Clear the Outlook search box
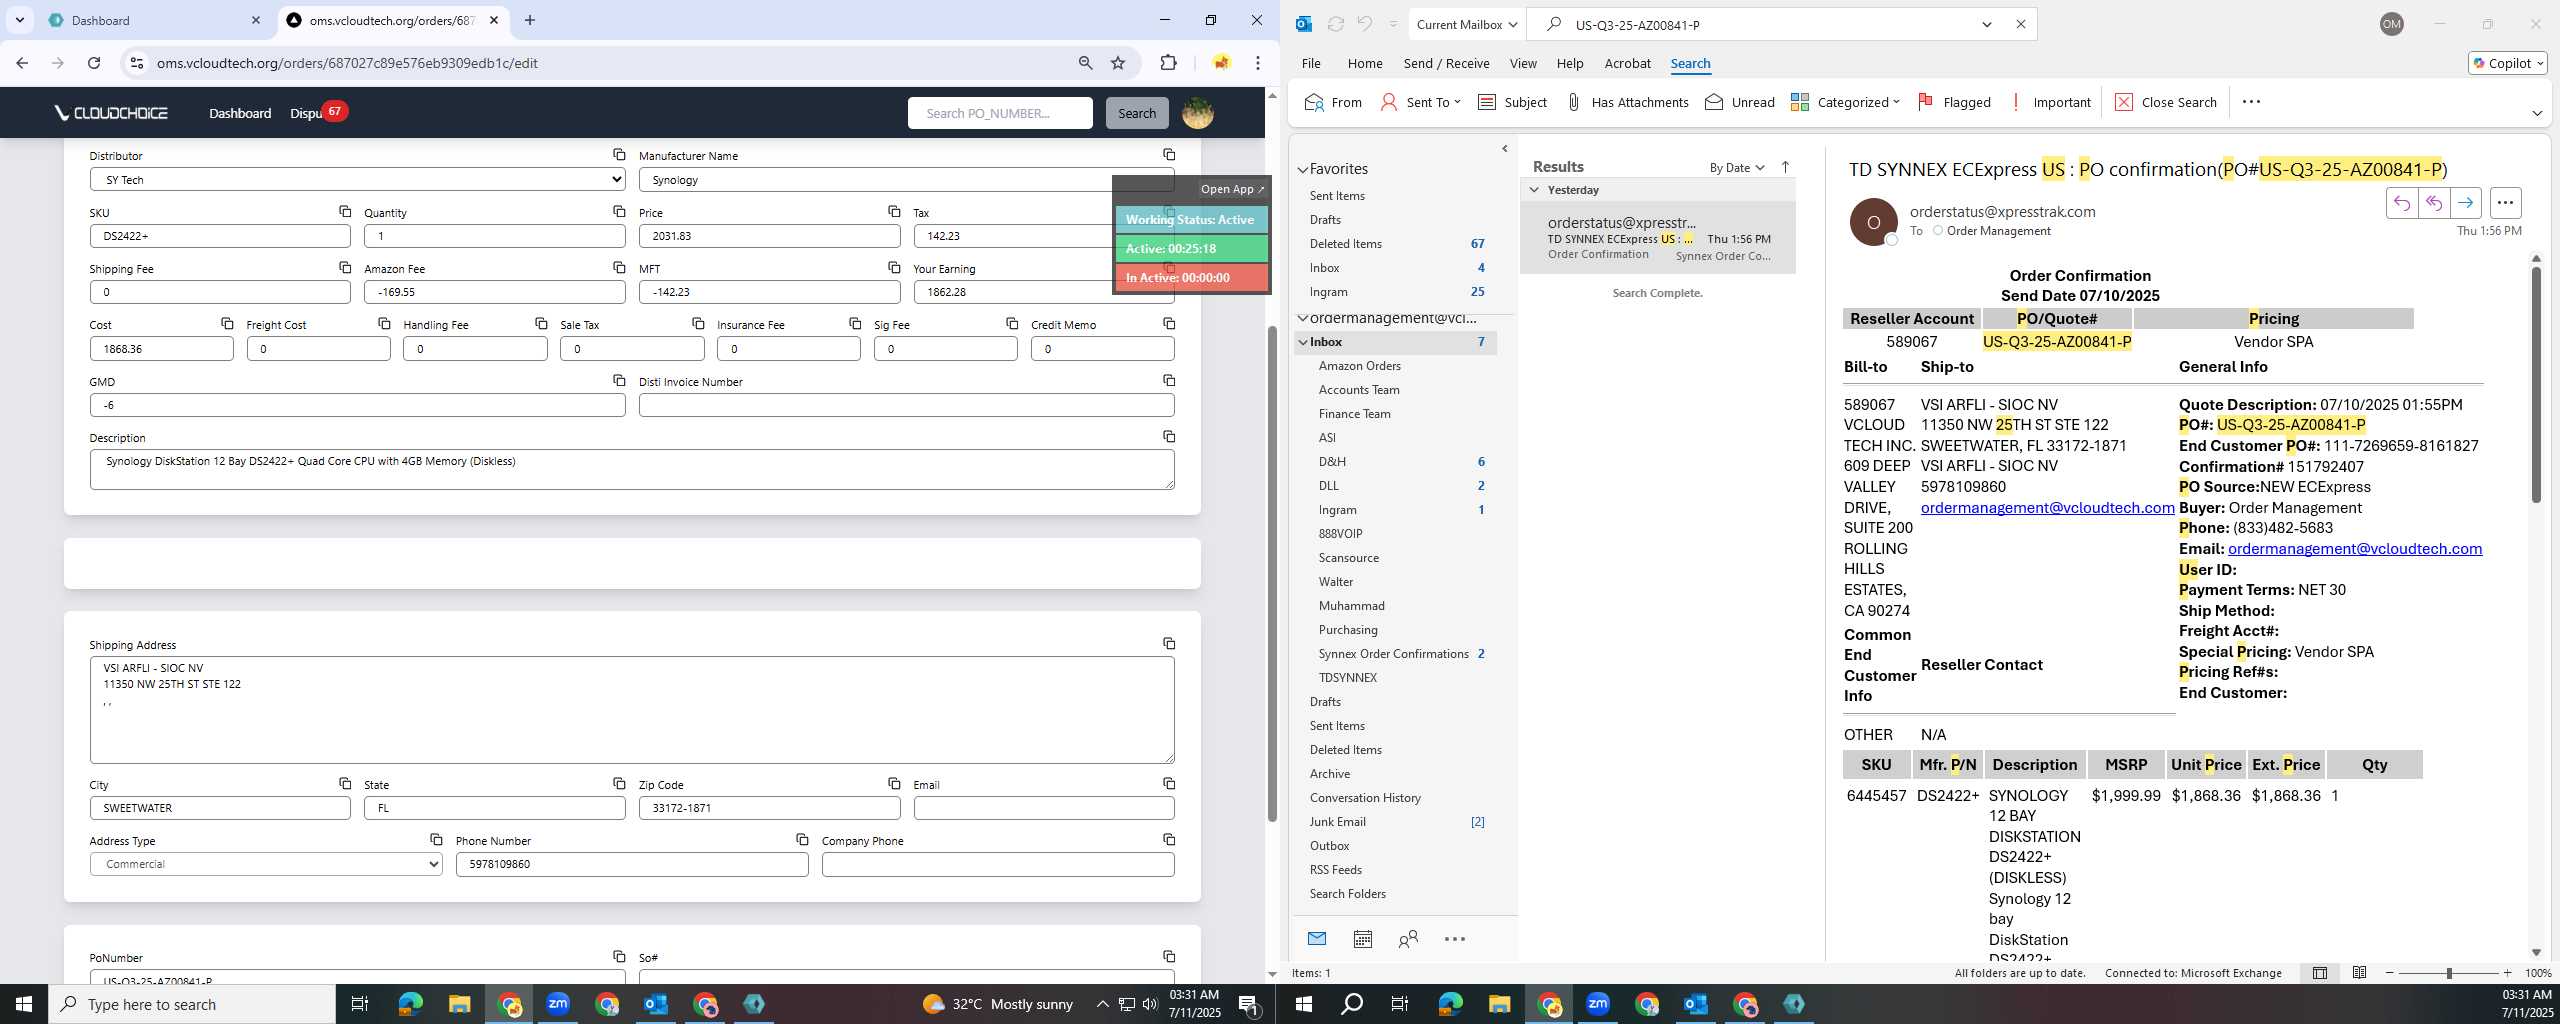This screenshot has height=1024, width=2560. [2020, 25]
